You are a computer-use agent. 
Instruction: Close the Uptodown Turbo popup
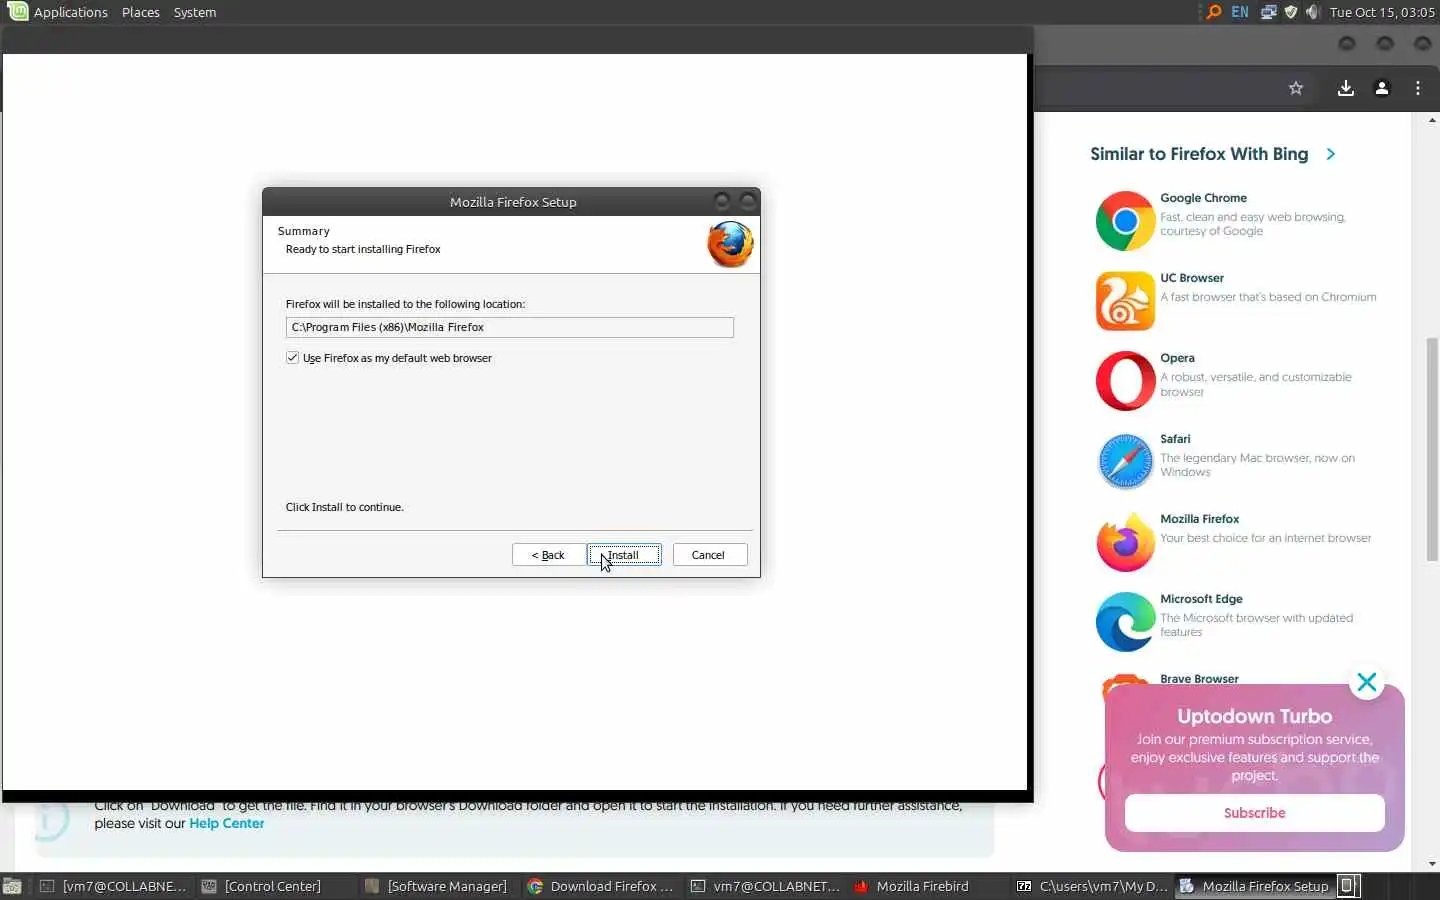tap(1367, 683)
